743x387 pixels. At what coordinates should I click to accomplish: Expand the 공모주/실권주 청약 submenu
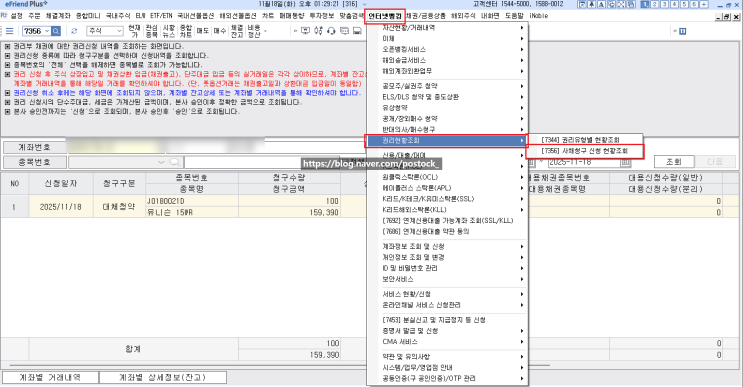[x=447, y=86]
